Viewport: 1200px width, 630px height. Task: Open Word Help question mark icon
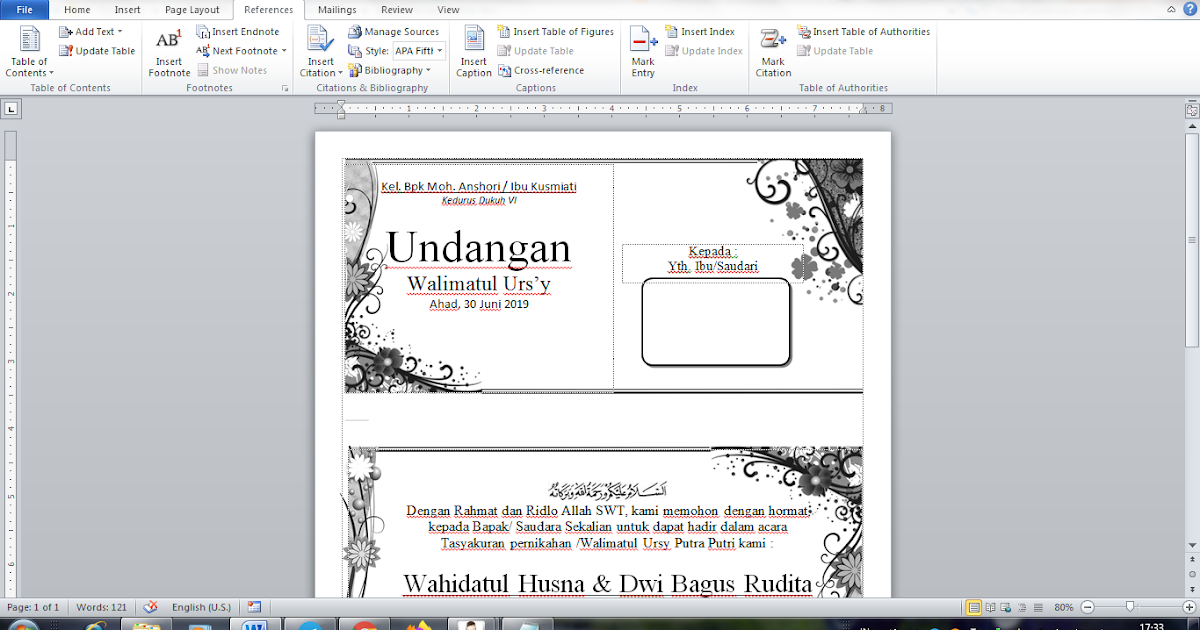pos(1189,9)
